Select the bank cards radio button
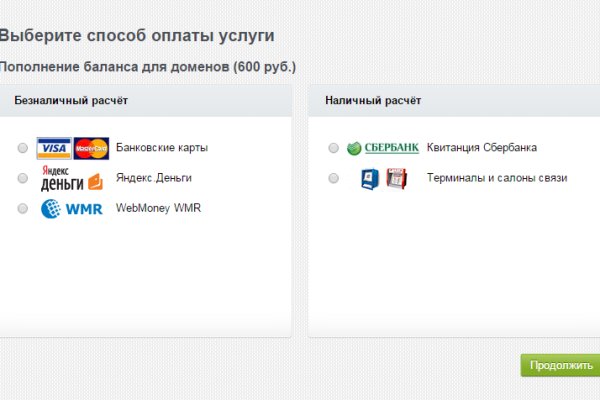The image size is (600, 400). click(23, 149)
